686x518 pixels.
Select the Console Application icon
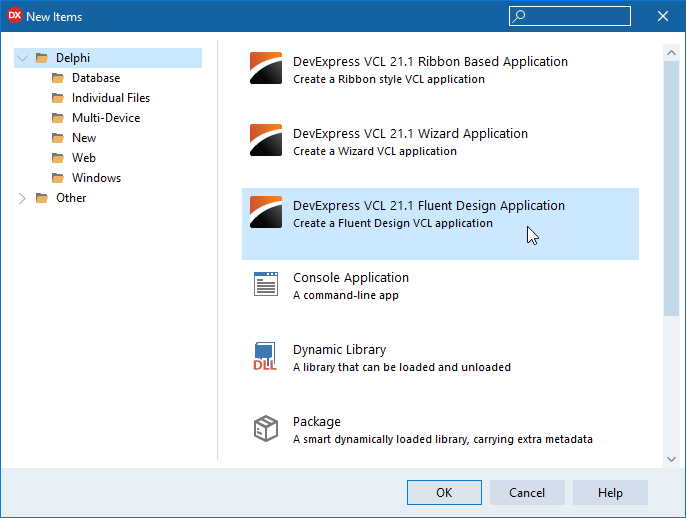[x=266, y=284]
